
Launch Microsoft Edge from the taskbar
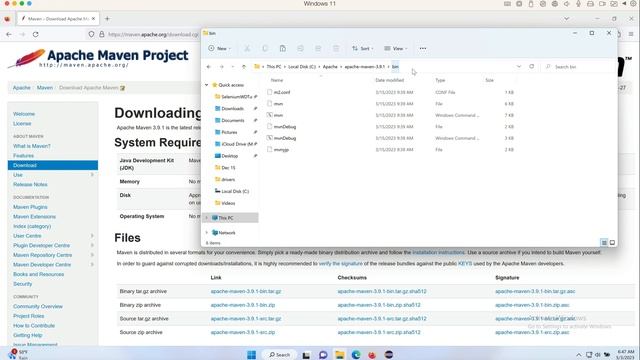pyautogui.click(x=356, y=355)
